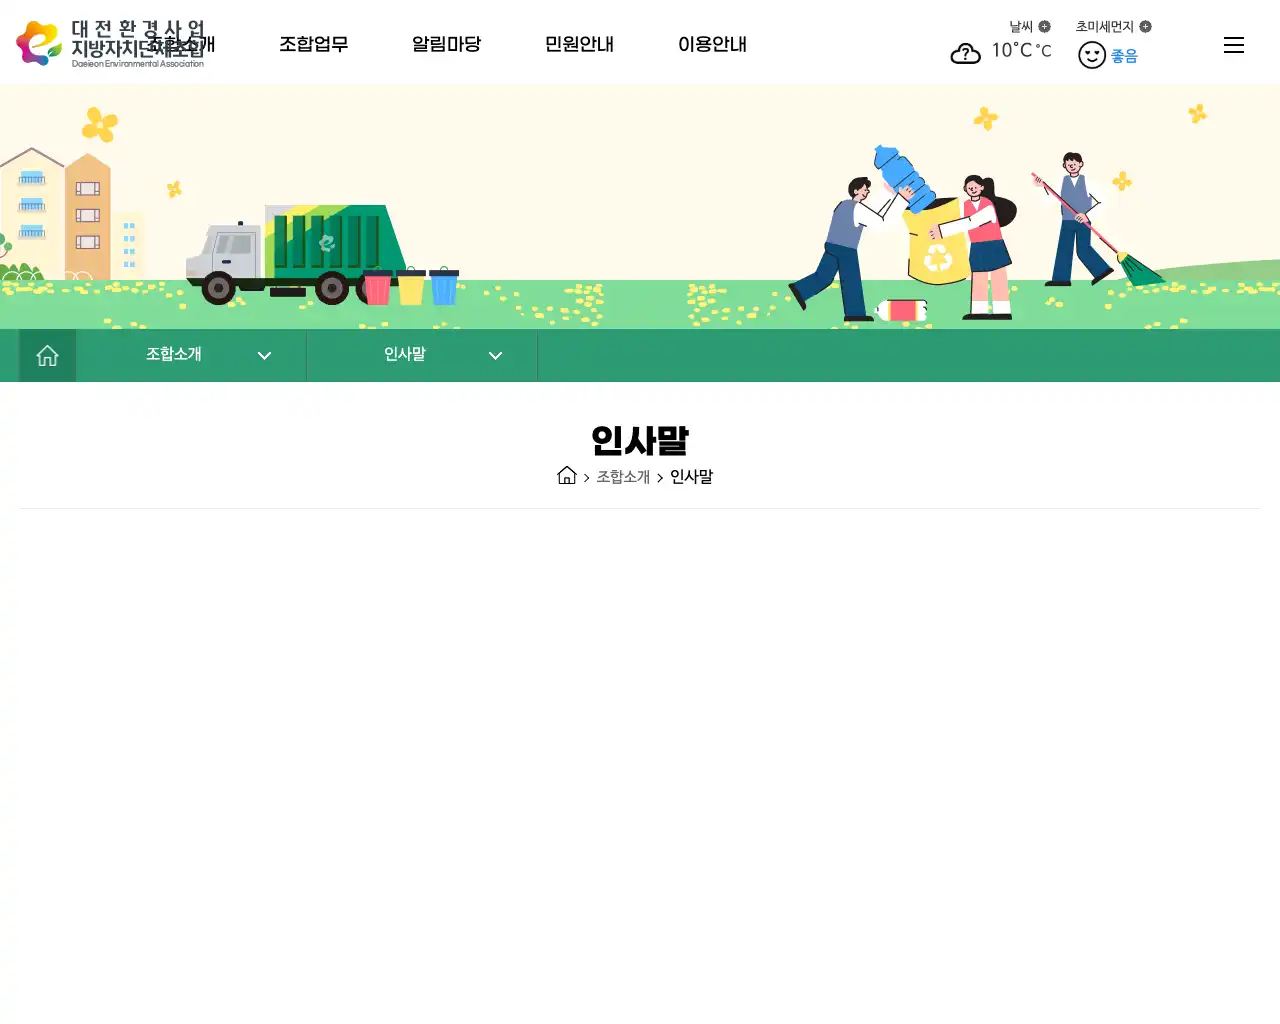Viewport: 1280px width, 1024px height.
Task: Click 조합소개 in the breadcrumb trail
Action: [623, 477]
